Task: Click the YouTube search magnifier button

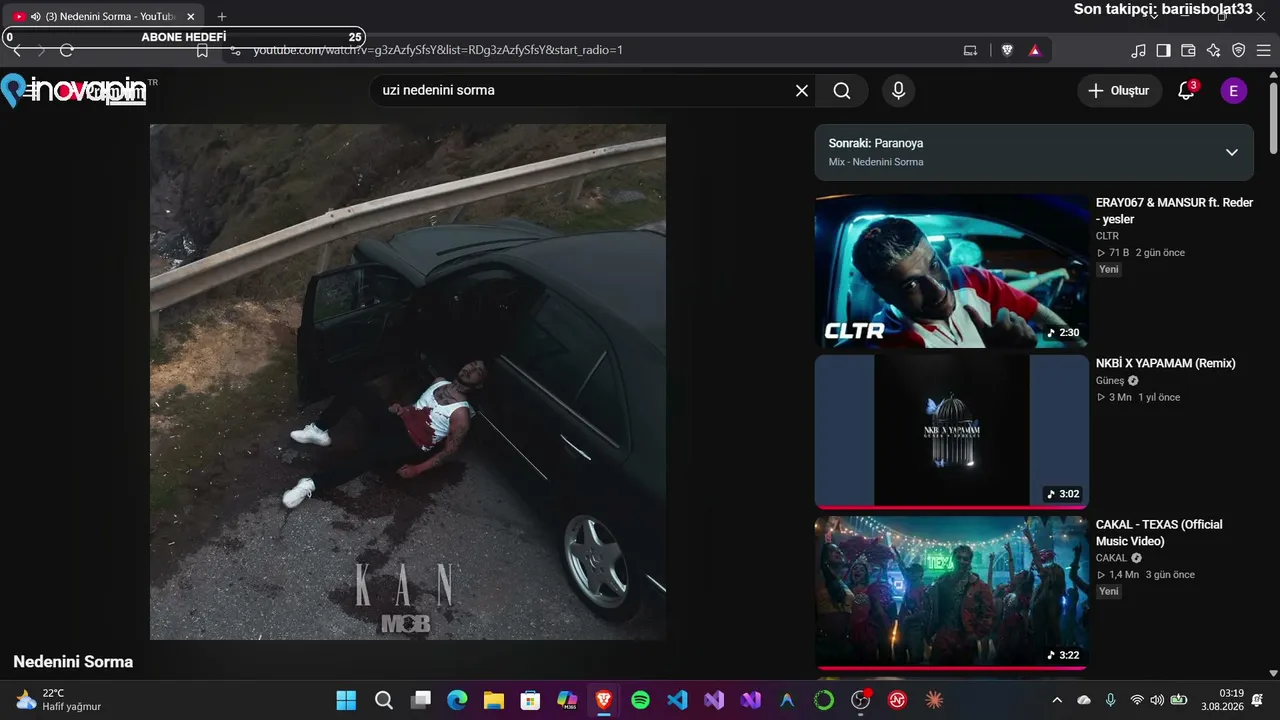Action: (x=842, y=91)
